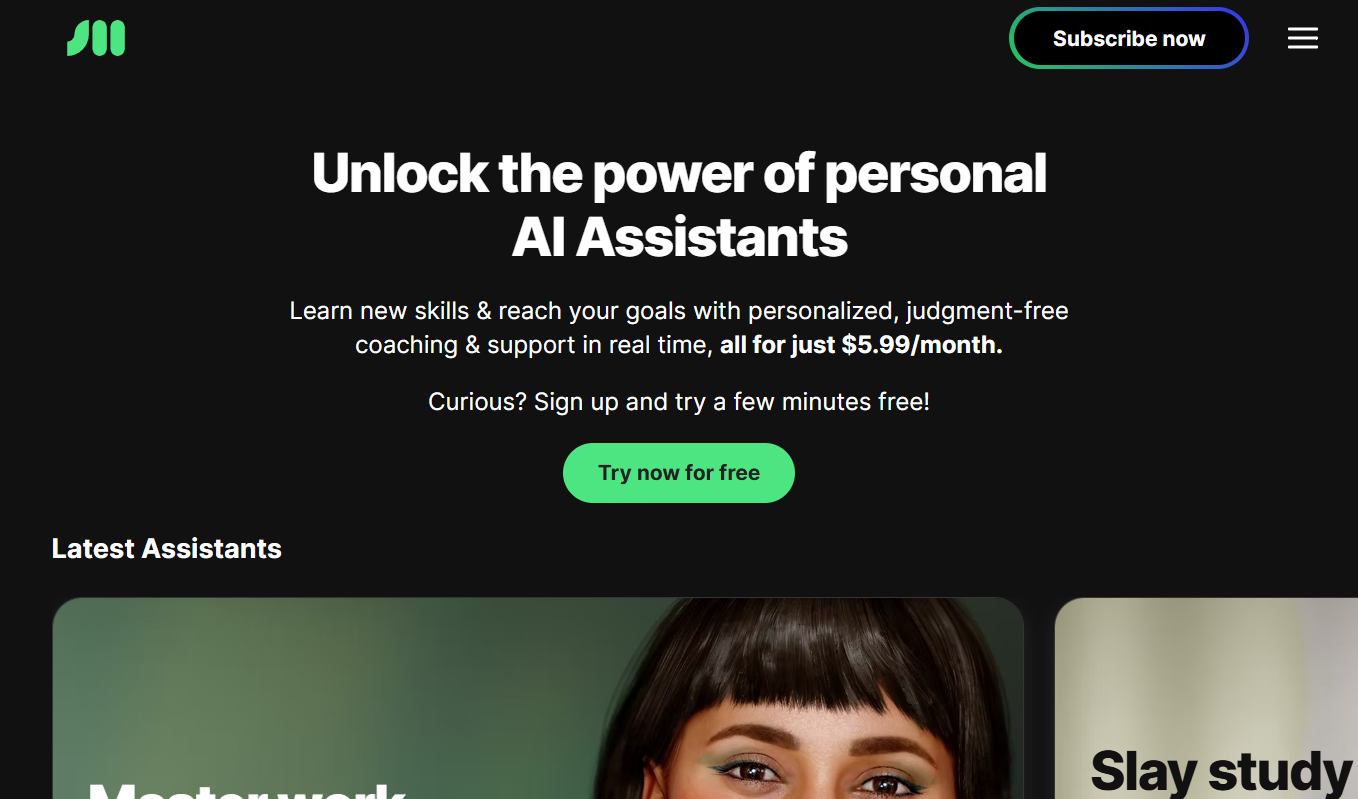Open the Master work assistant card
The height and width of the screenshot is (799, 1358).
pos(538,698)
